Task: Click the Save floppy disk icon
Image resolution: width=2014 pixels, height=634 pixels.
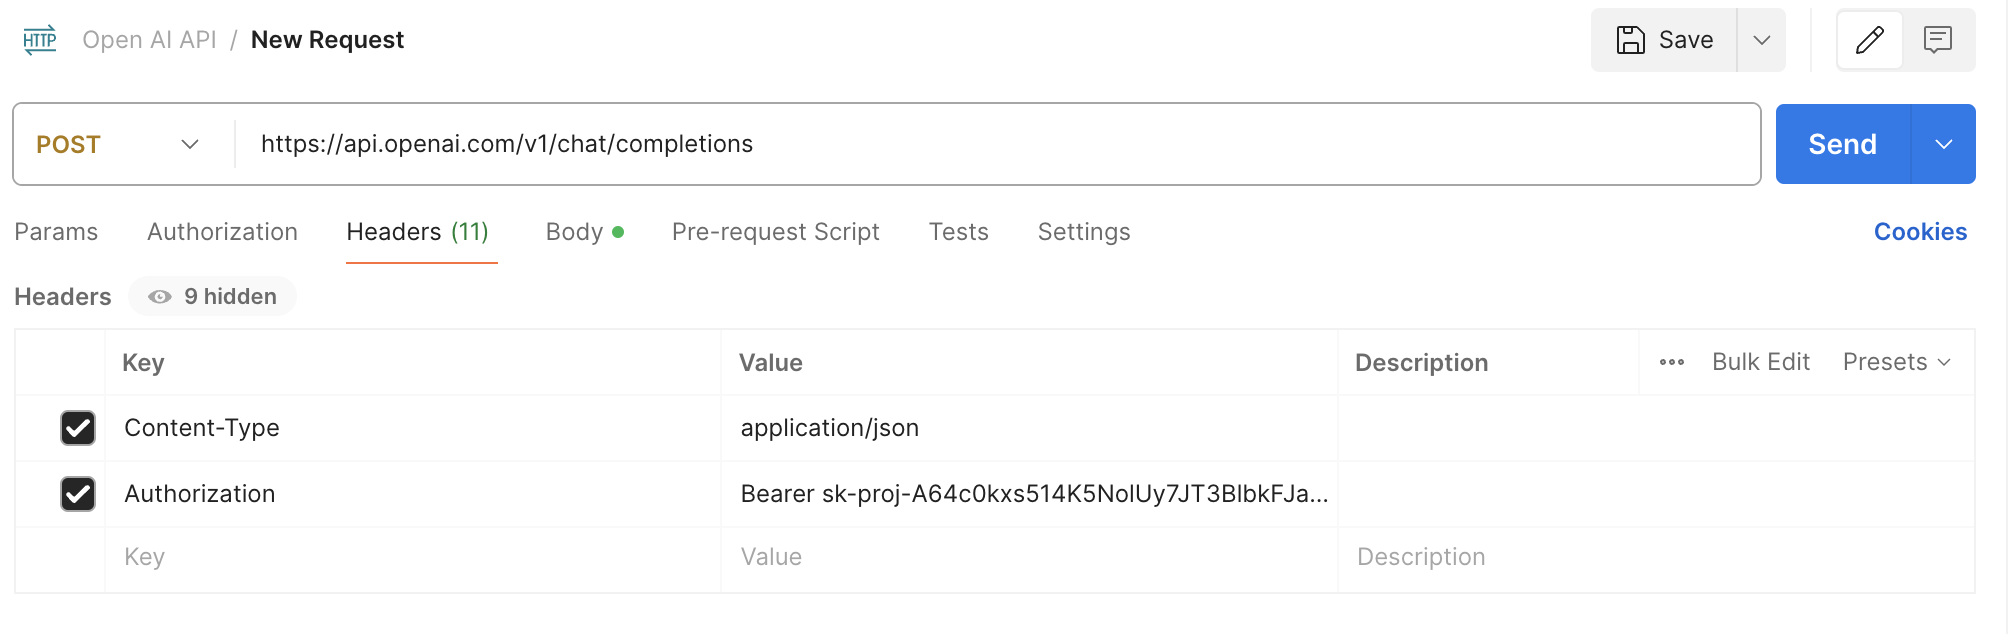Action: click(1630, 40)
